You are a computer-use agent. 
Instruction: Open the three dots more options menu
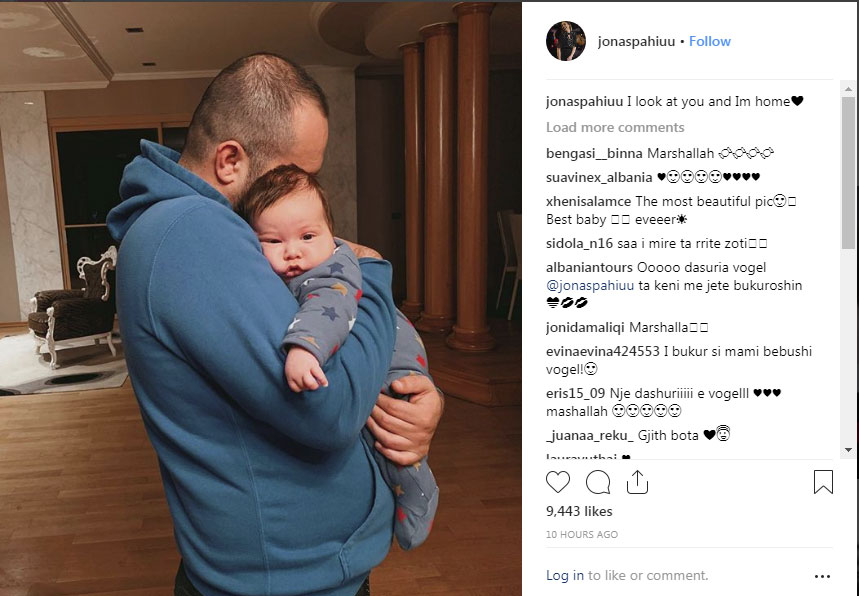[x=822, y=576]
